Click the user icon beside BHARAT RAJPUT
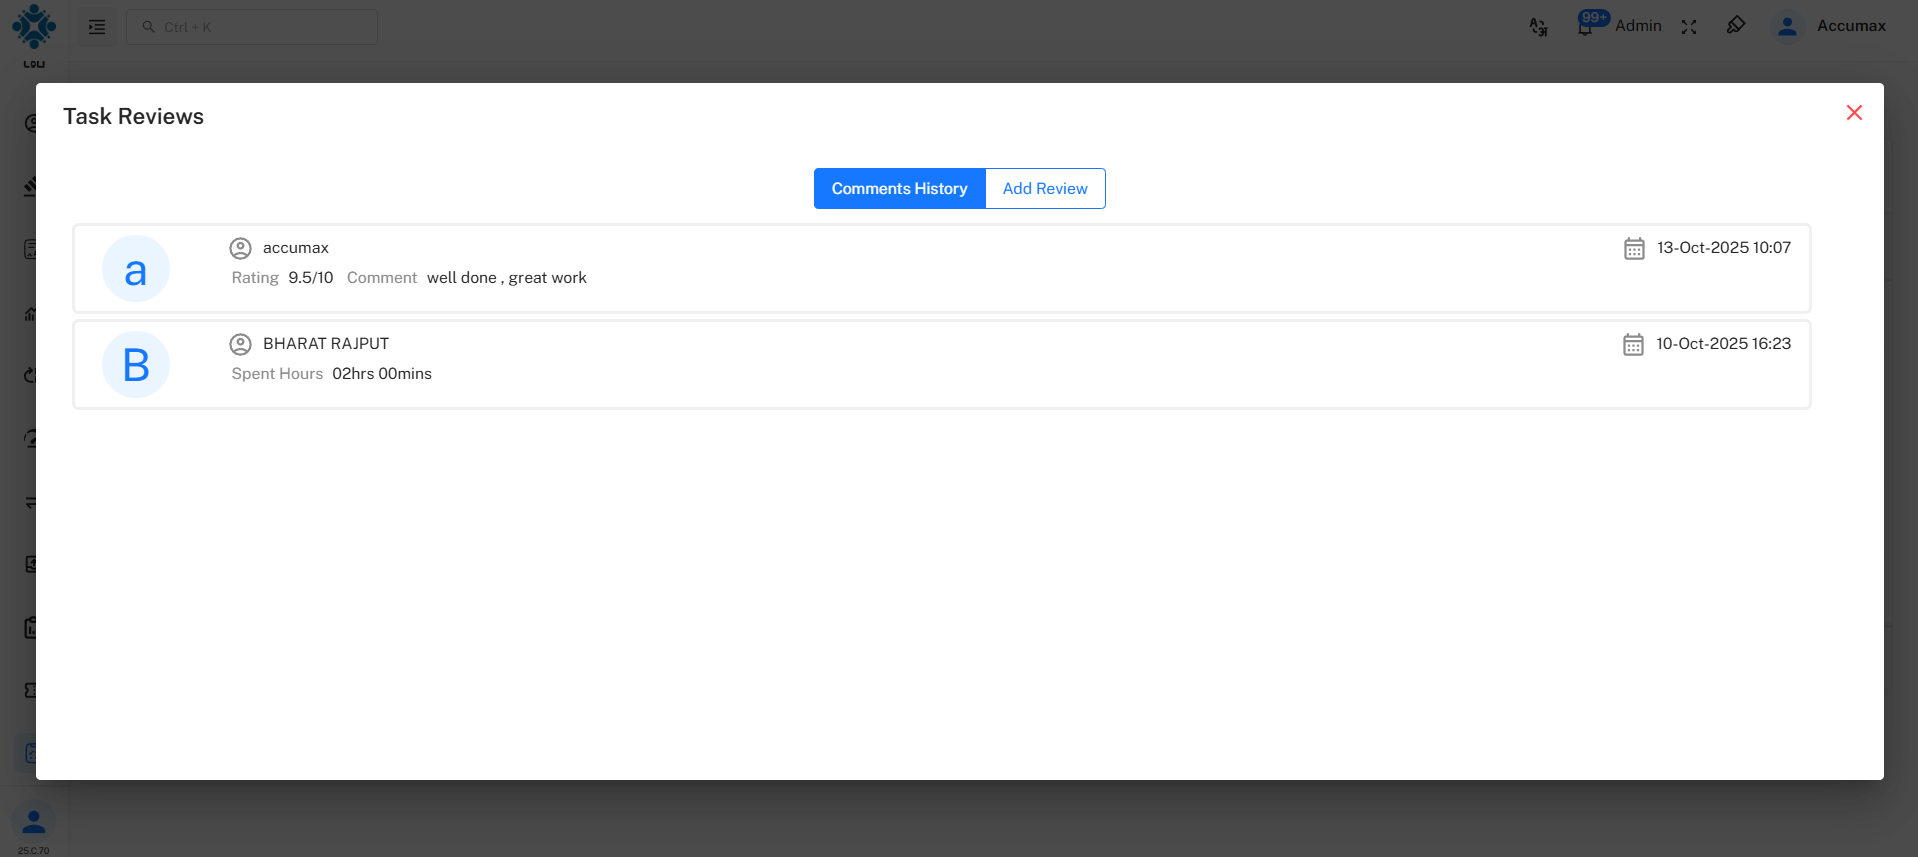1918x857 pixels. tap(240, 344)
